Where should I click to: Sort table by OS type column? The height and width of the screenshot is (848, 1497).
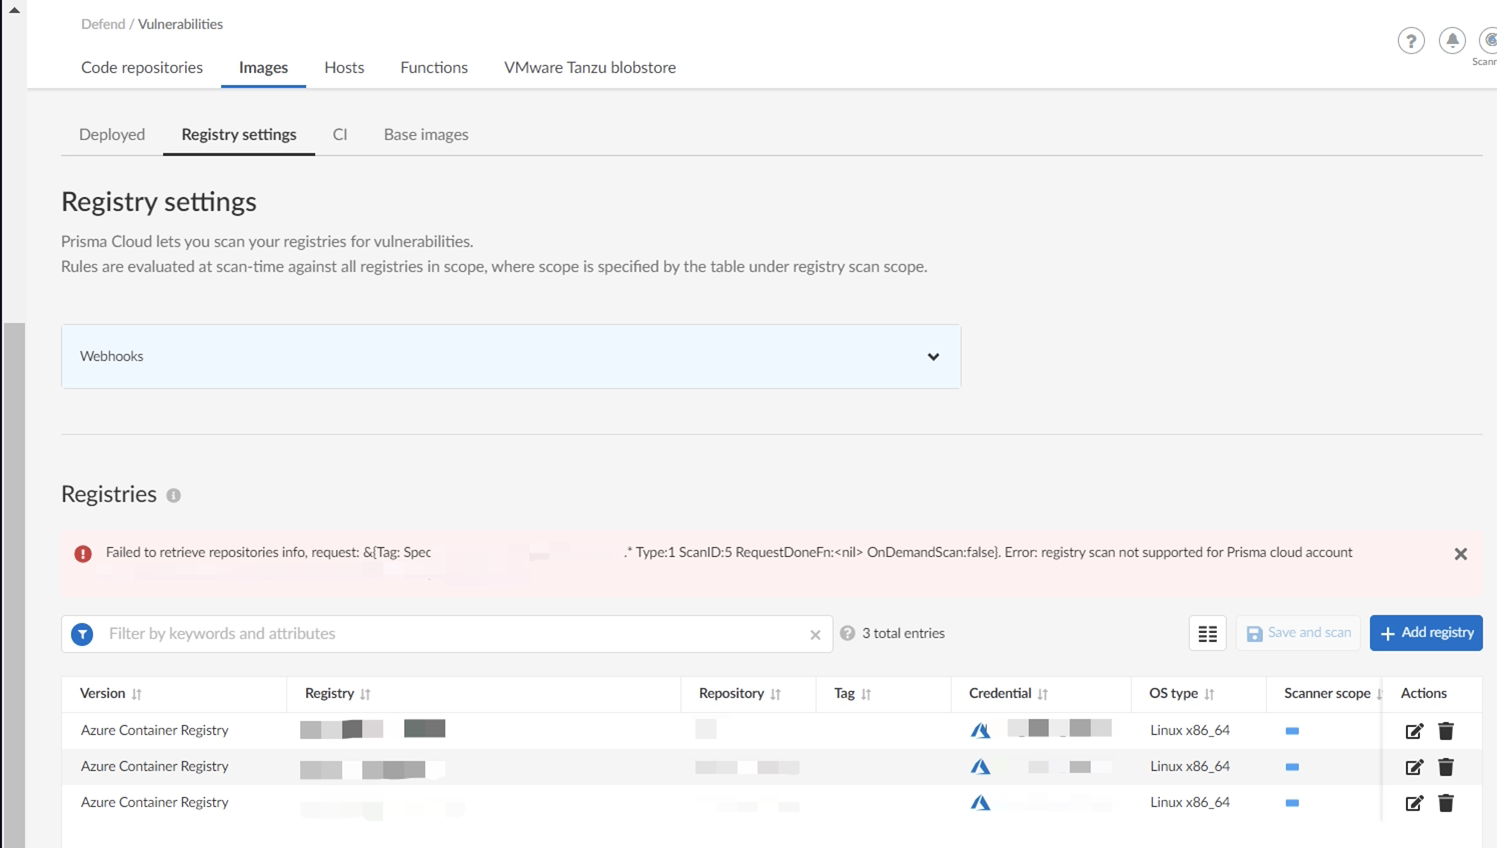[x=1209, y=694]
